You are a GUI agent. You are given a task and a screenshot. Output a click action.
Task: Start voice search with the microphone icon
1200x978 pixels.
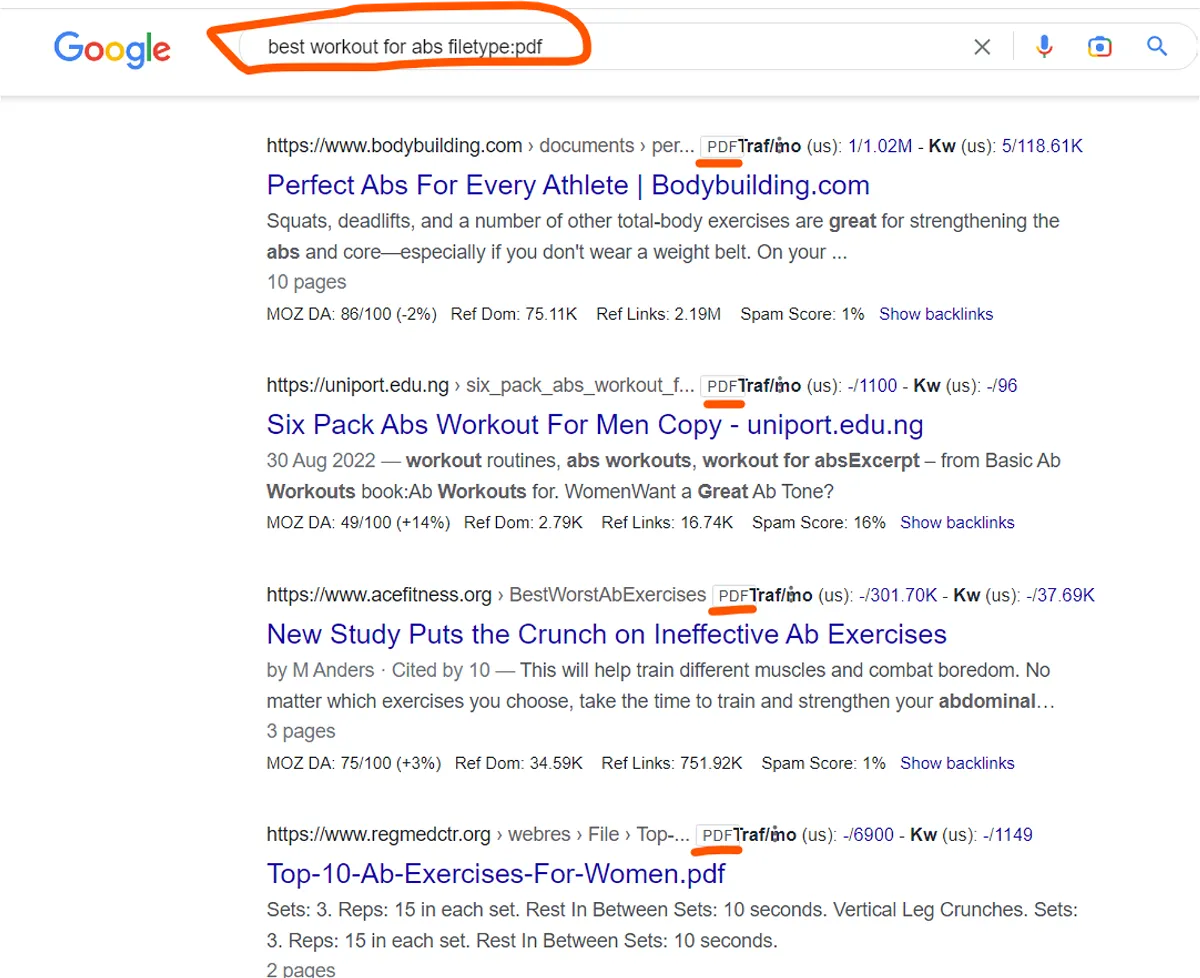pyautogui.click(x=1044, y=46)
